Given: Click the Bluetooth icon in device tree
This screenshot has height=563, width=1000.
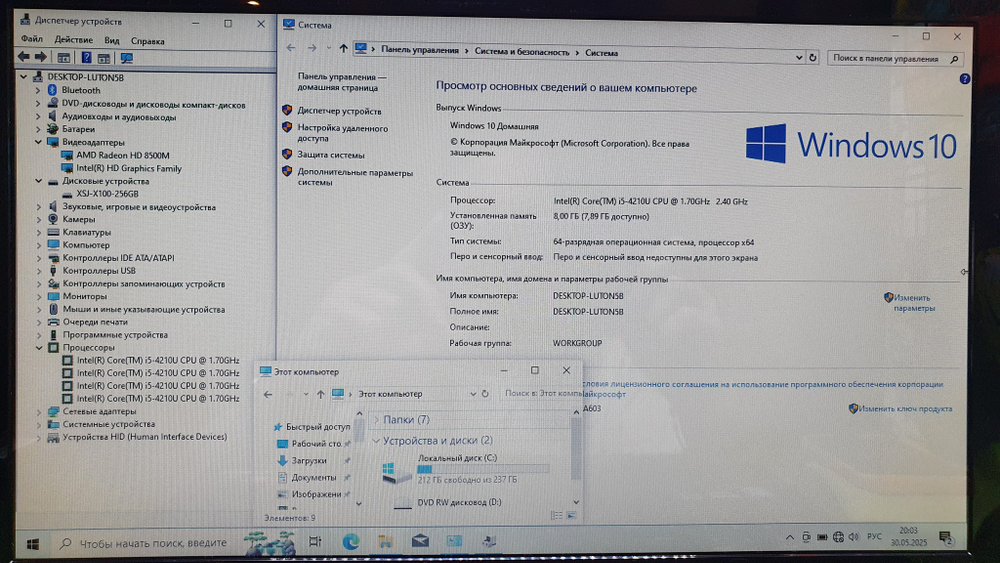Looking at the screenshot, I should [52, 90].
